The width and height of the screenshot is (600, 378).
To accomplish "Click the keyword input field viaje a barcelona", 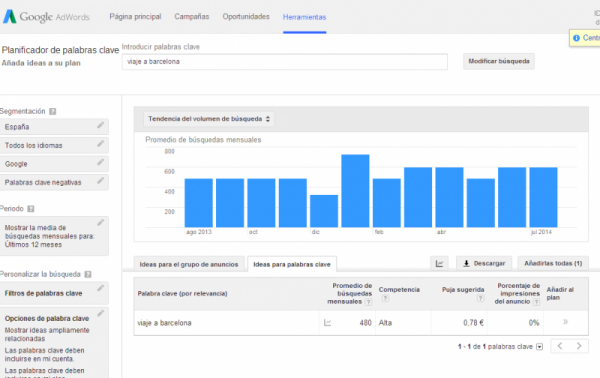I will (285, 62).
